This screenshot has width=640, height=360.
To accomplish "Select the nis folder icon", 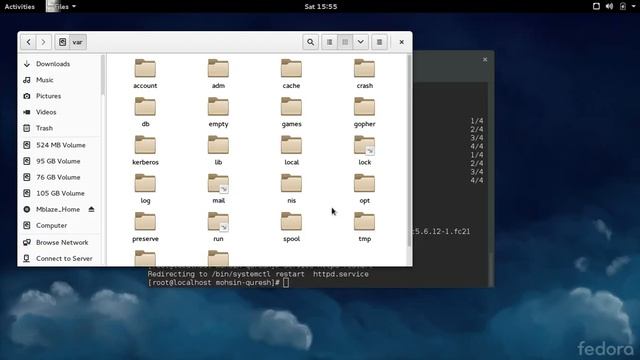I will point(291,184).
